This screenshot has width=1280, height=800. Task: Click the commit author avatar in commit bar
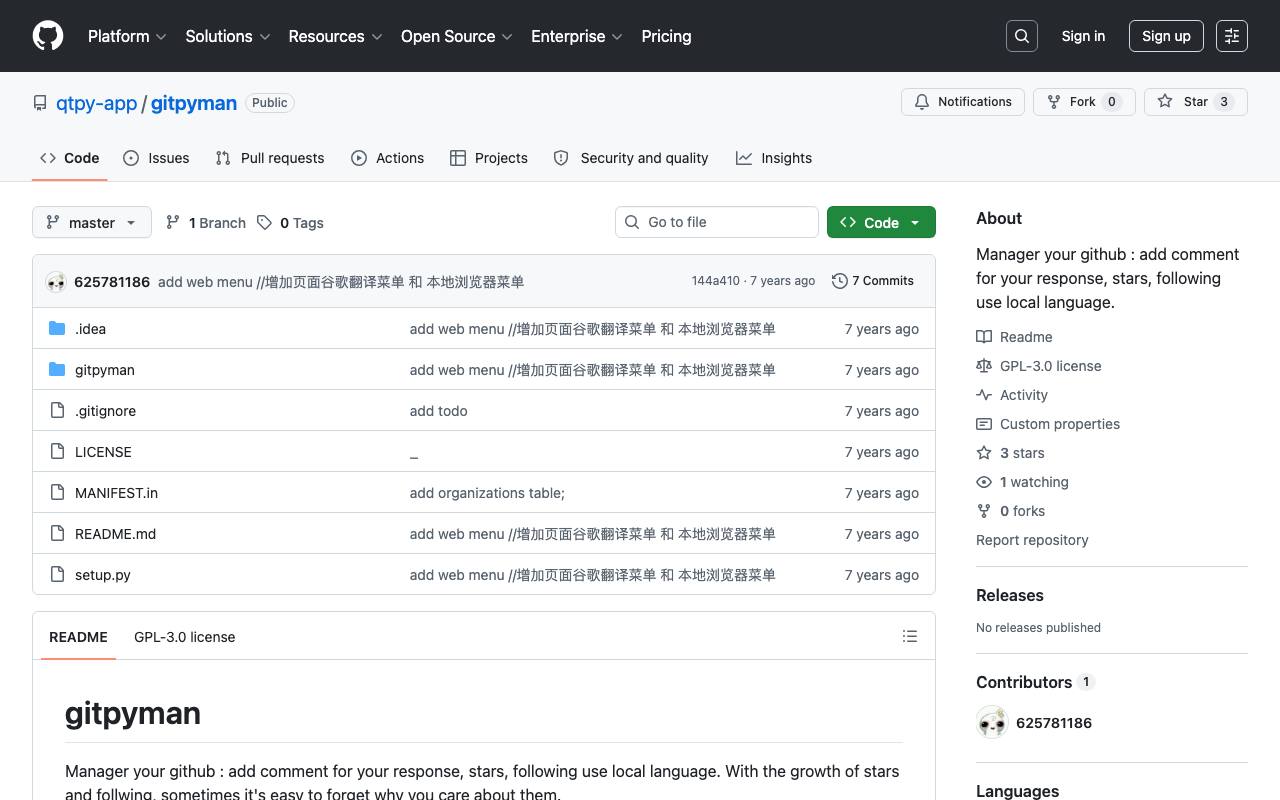56,282
